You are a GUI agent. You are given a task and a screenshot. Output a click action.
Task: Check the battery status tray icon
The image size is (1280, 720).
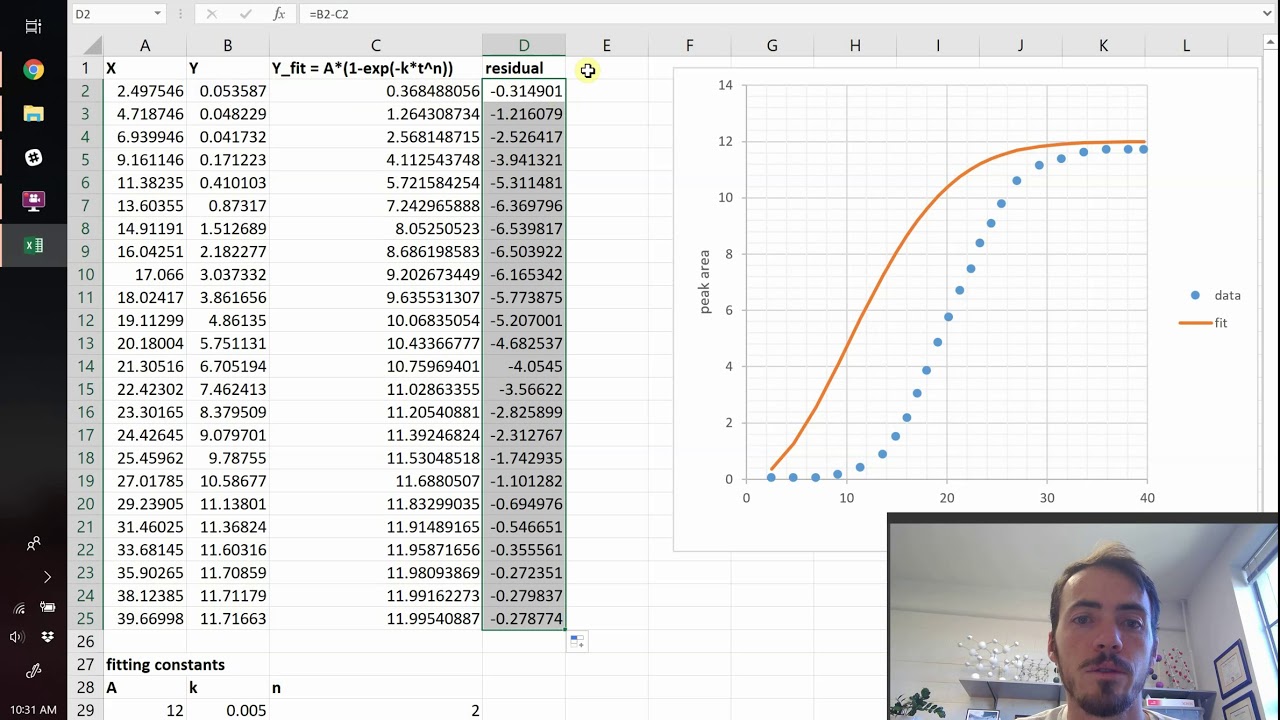point(47,607)
